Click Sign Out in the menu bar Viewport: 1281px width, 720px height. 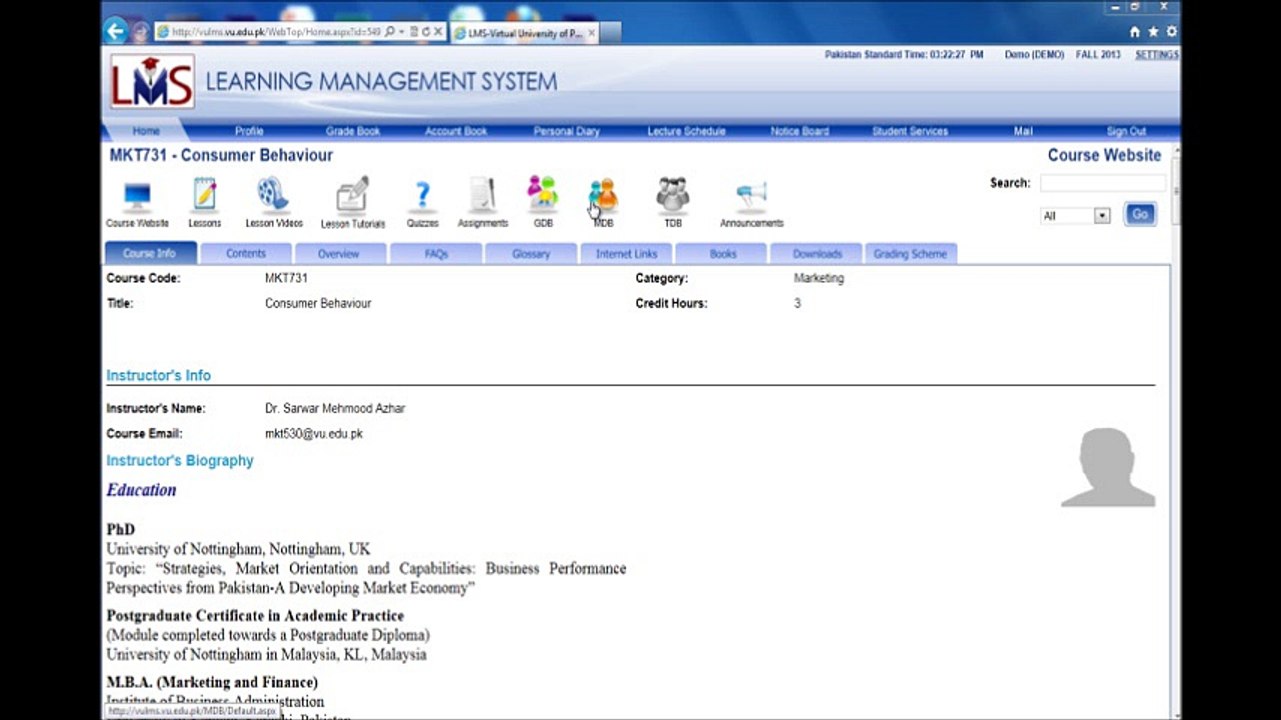(1126, 131)
